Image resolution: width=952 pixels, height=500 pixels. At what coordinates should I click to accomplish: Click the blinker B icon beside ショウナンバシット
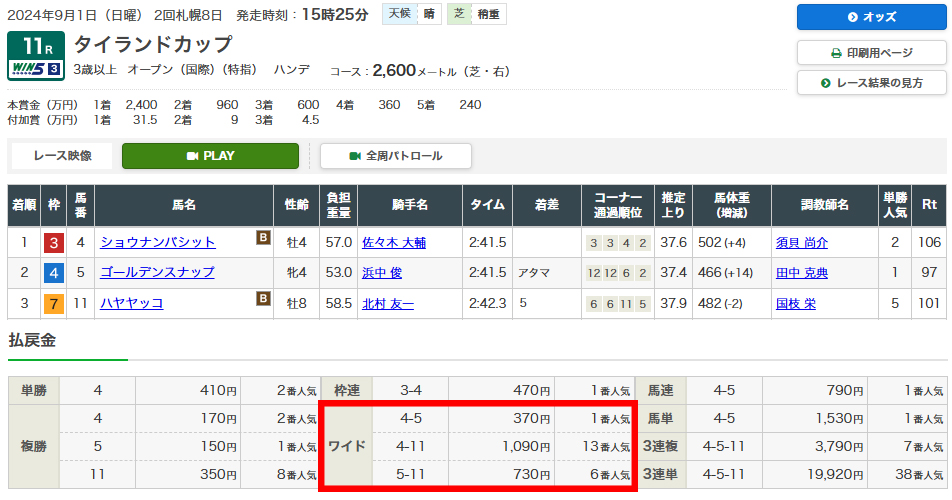click(x=263, y=238)
